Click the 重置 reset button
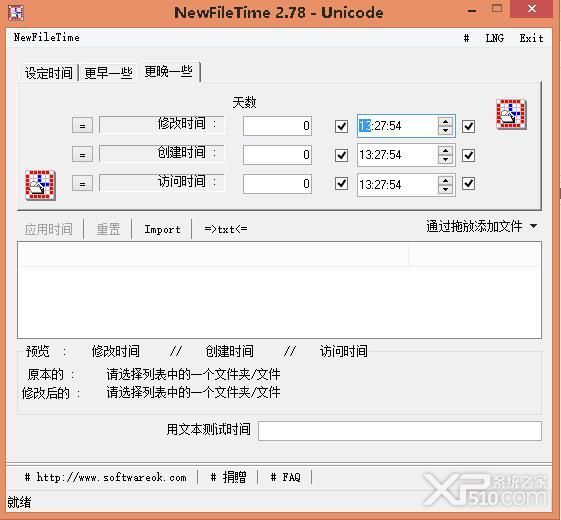The width and height of the screenshot is (561, 520). point(108,229)
